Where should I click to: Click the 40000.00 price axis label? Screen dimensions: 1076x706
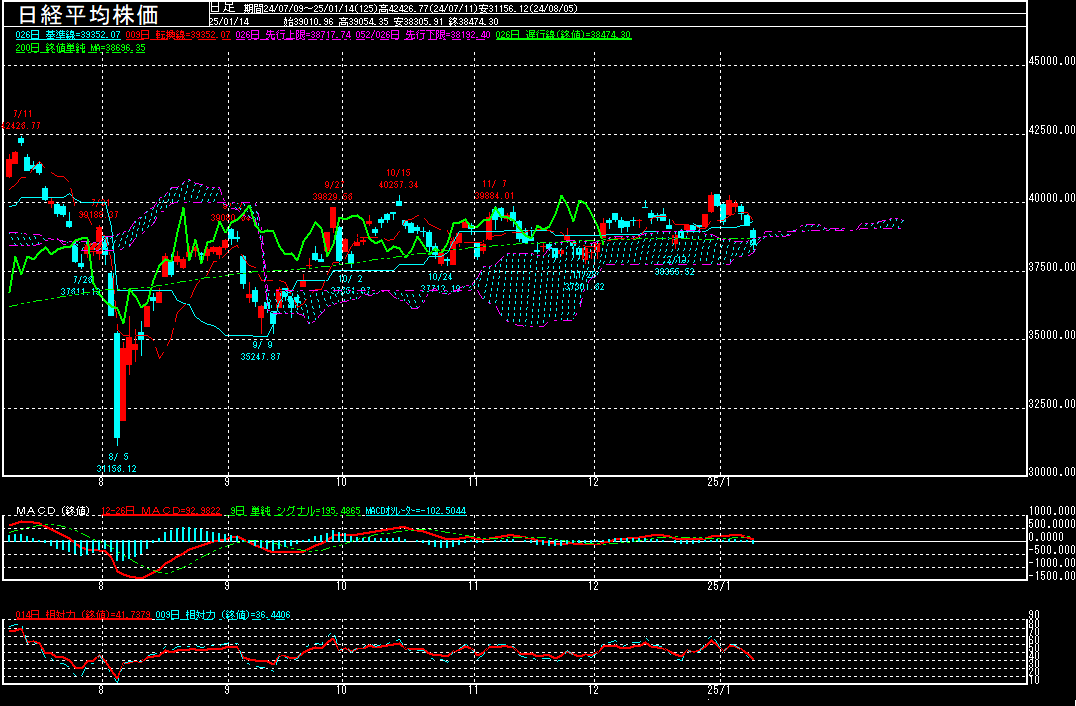click(1052, 198)
